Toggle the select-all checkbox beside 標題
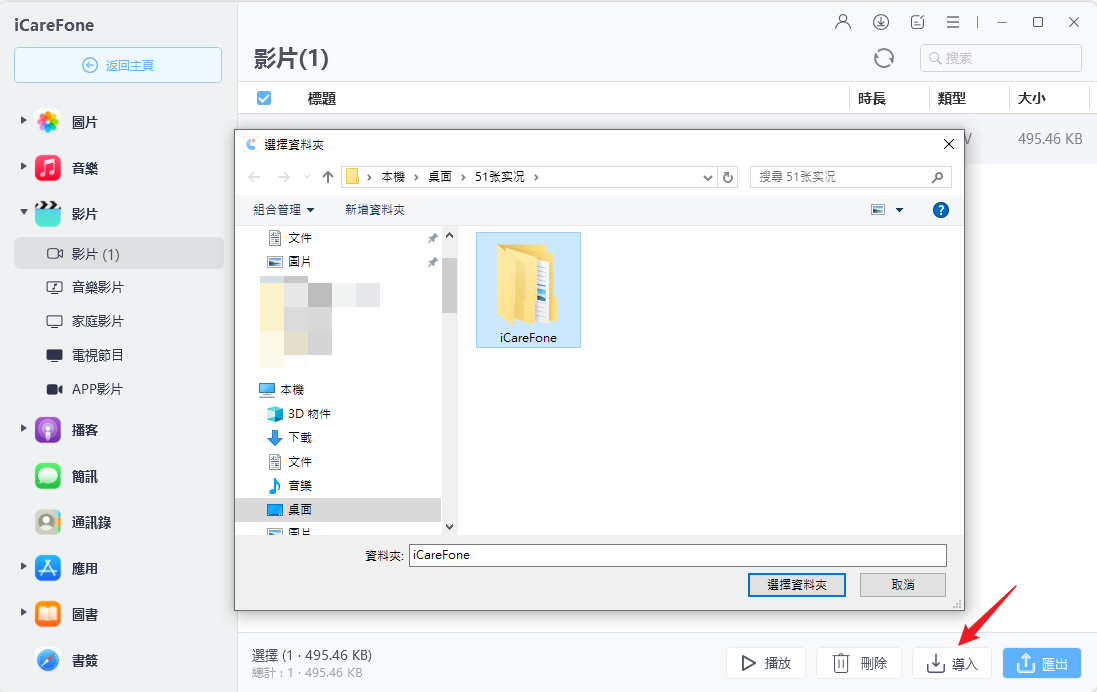Image resolution: width=1097 pixels, height=692 pixels. pyautogui.click(x=264, y=98)
